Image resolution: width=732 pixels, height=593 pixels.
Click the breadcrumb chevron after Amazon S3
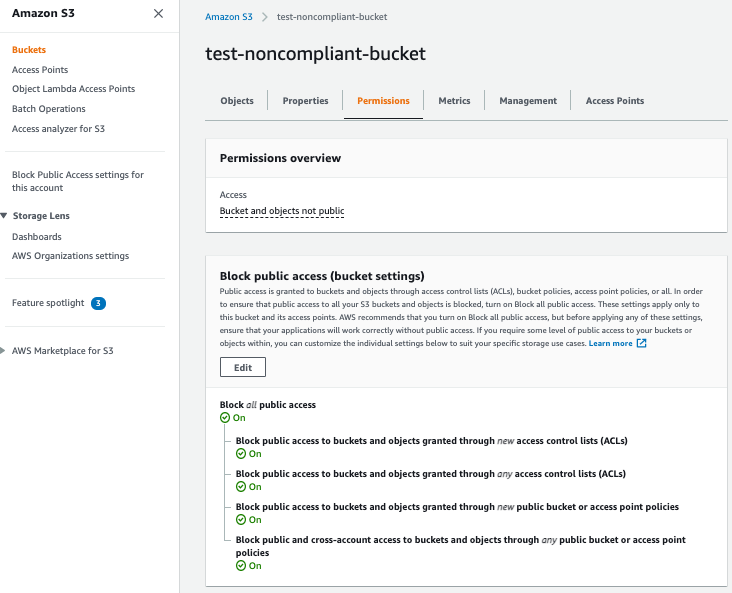click(x=265, y=18)
